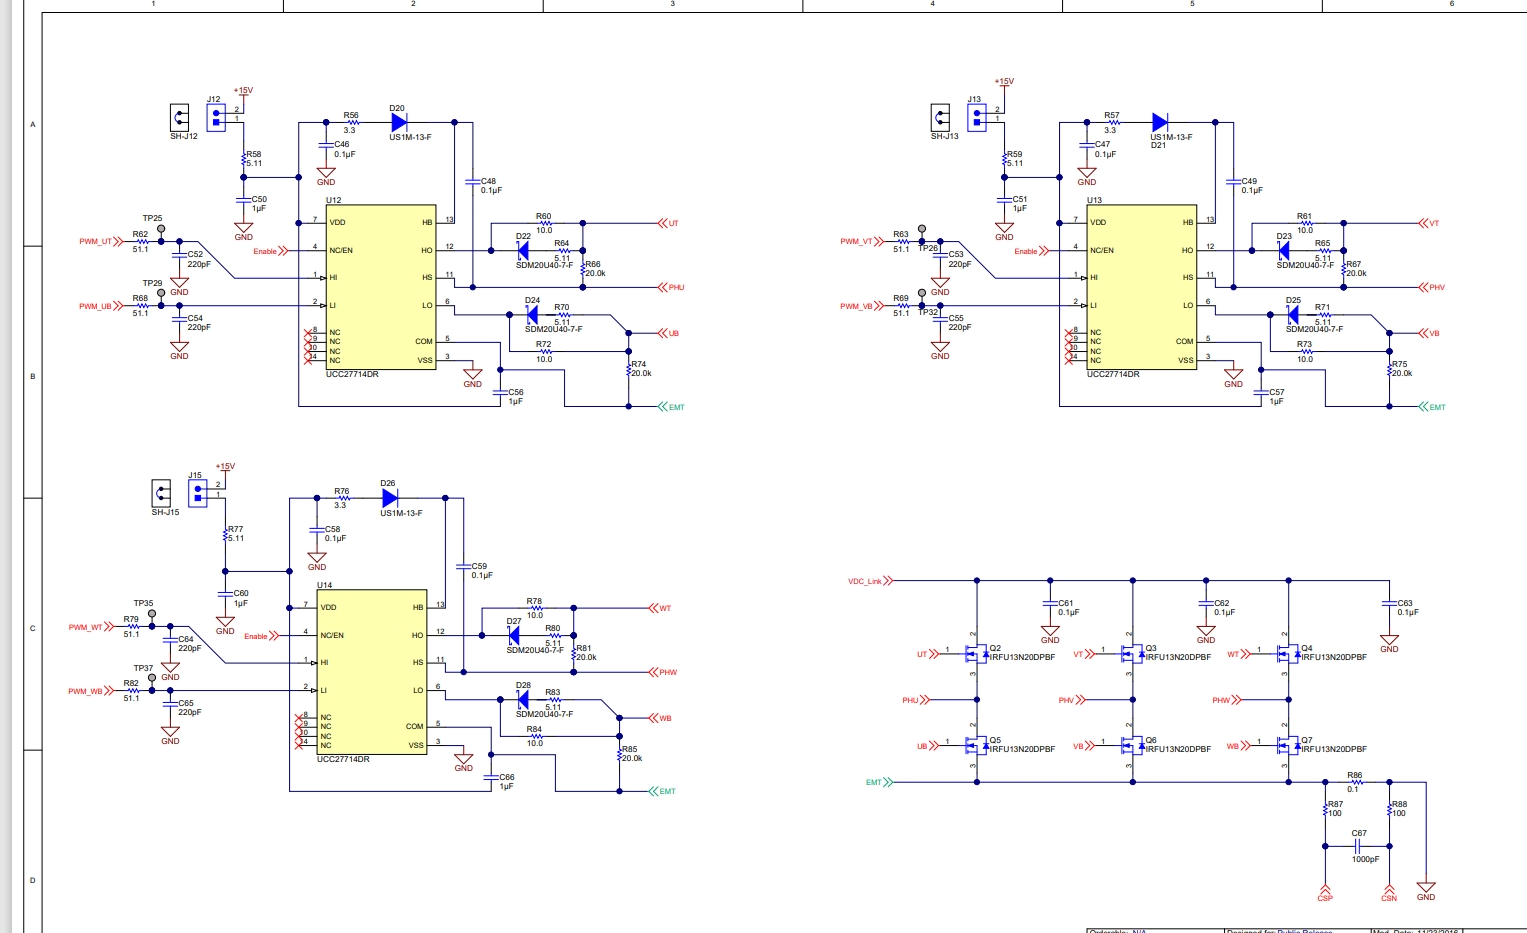Screen dimensions: 1527x933
Task: Select the VDC_Link net port
Action: 868,581
